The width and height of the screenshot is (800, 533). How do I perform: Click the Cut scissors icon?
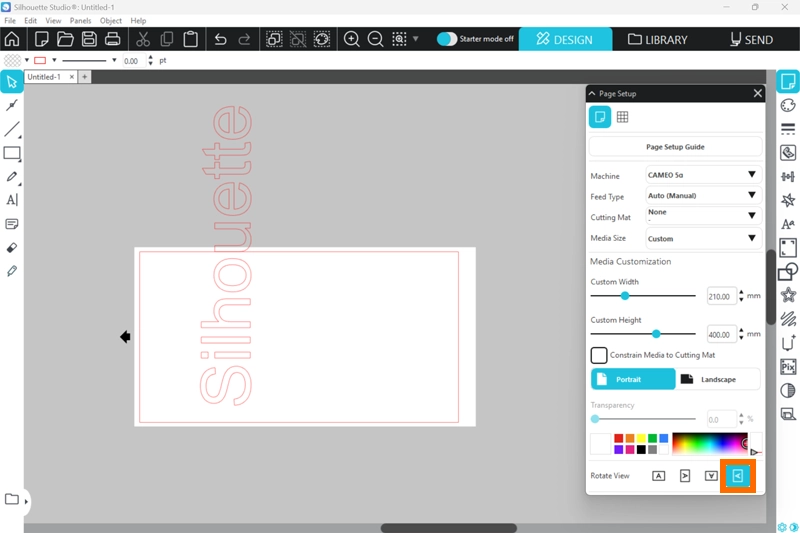143,39
